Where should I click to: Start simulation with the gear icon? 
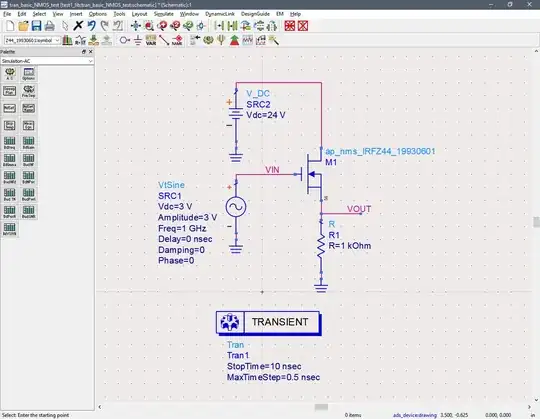pyautogui.click(x=208, y=40)
